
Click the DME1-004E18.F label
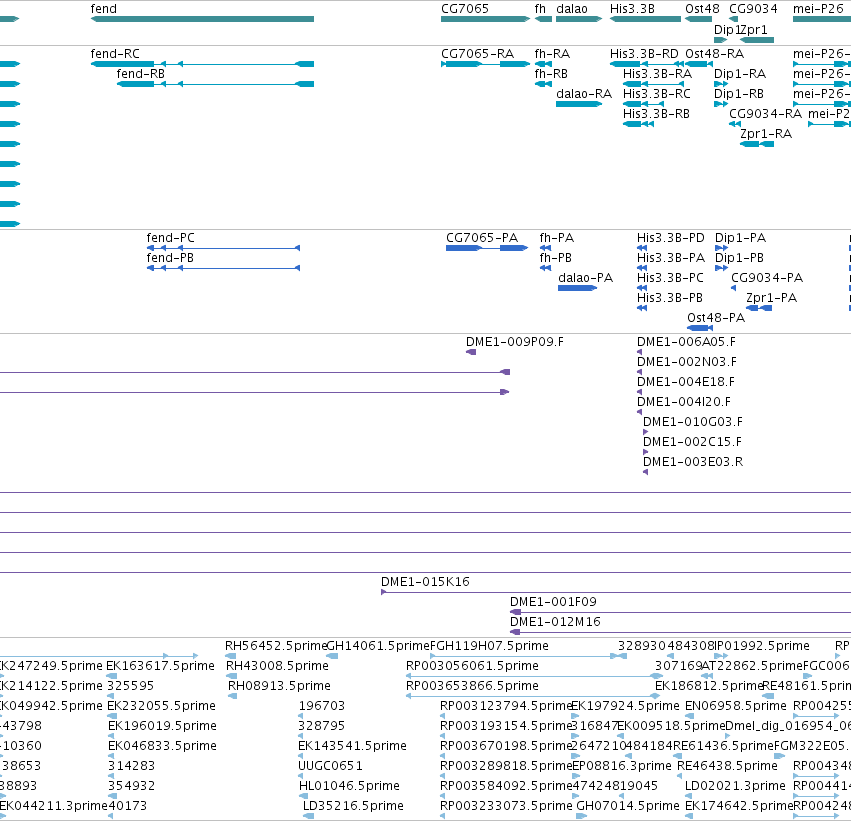(x=686, y=382)
